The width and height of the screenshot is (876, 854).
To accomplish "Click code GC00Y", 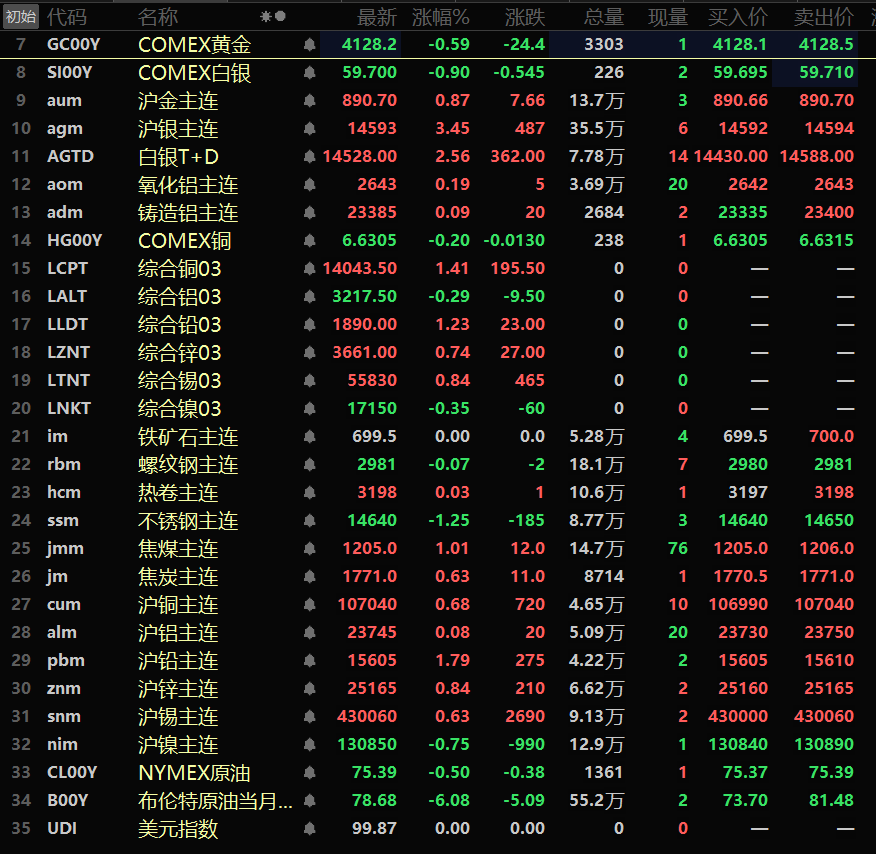I will (73, 44).
